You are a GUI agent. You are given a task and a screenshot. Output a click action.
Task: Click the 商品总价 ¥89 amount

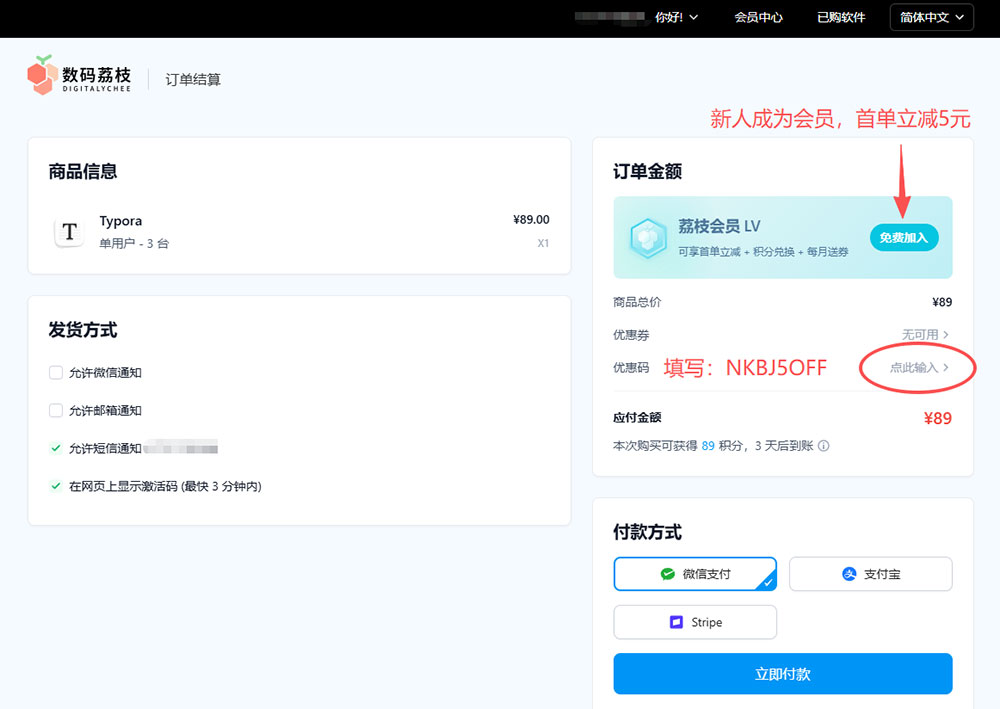pyautogui.click(x=942, y=302)
